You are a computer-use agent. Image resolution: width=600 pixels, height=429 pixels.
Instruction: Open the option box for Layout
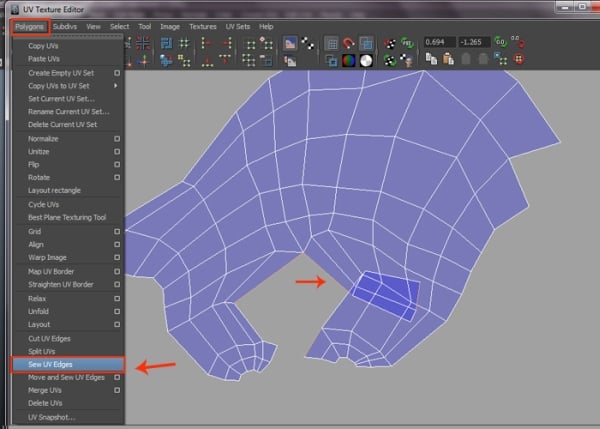click(117, 324)
